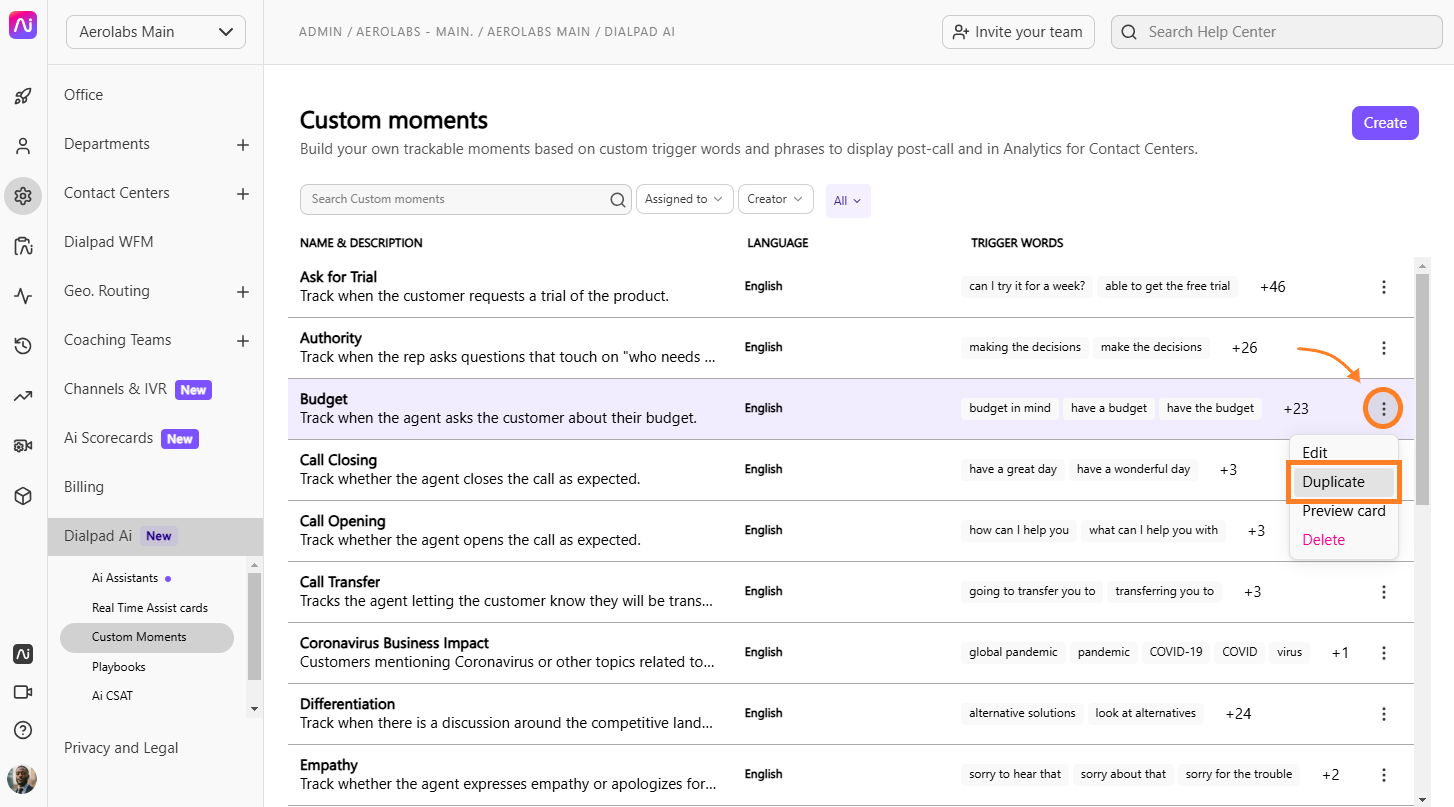
Task: Click the sidebar submenu scroll-down arrow
Action: (254, 709)
